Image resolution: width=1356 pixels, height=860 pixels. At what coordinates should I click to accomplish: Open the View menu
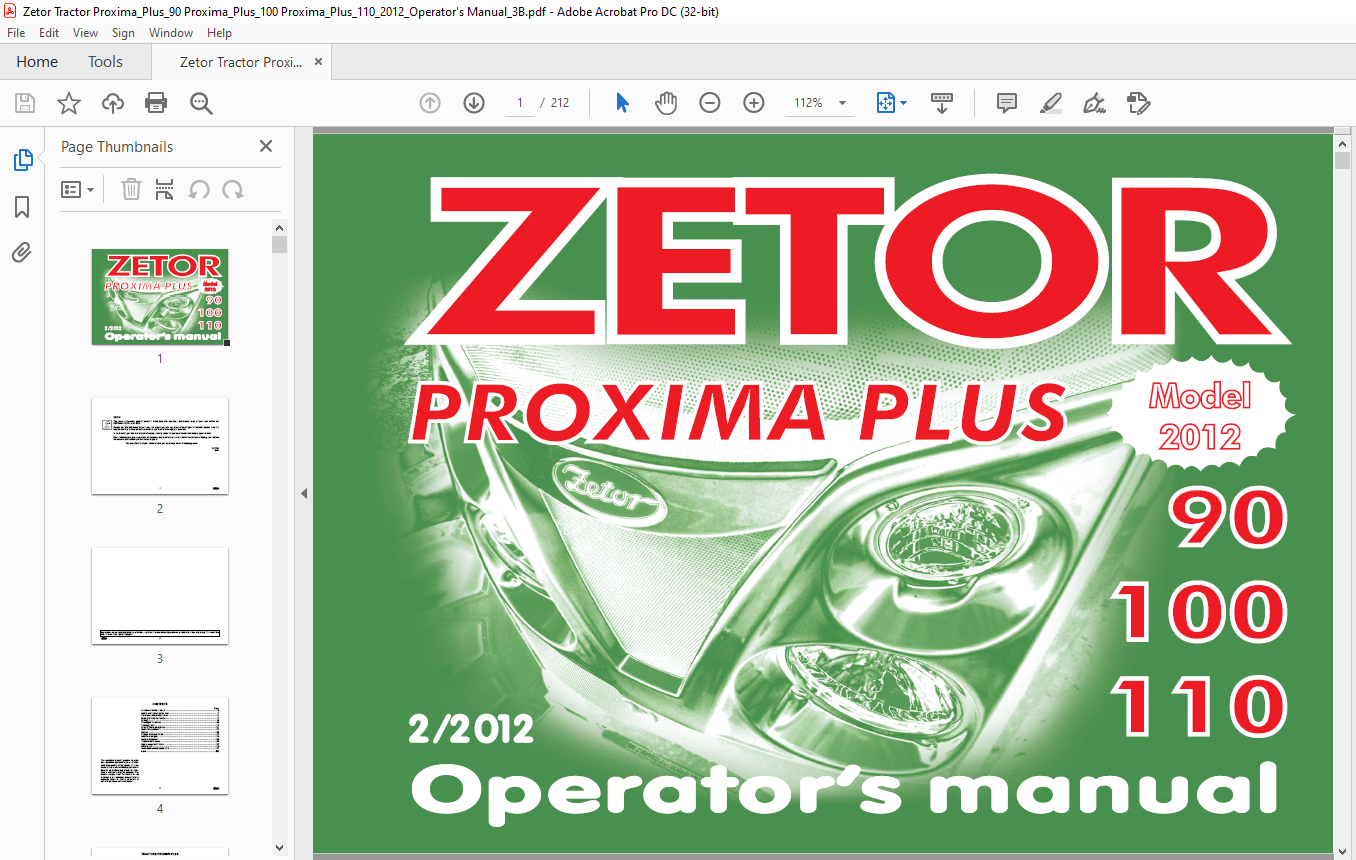click(x=86, y=33)
